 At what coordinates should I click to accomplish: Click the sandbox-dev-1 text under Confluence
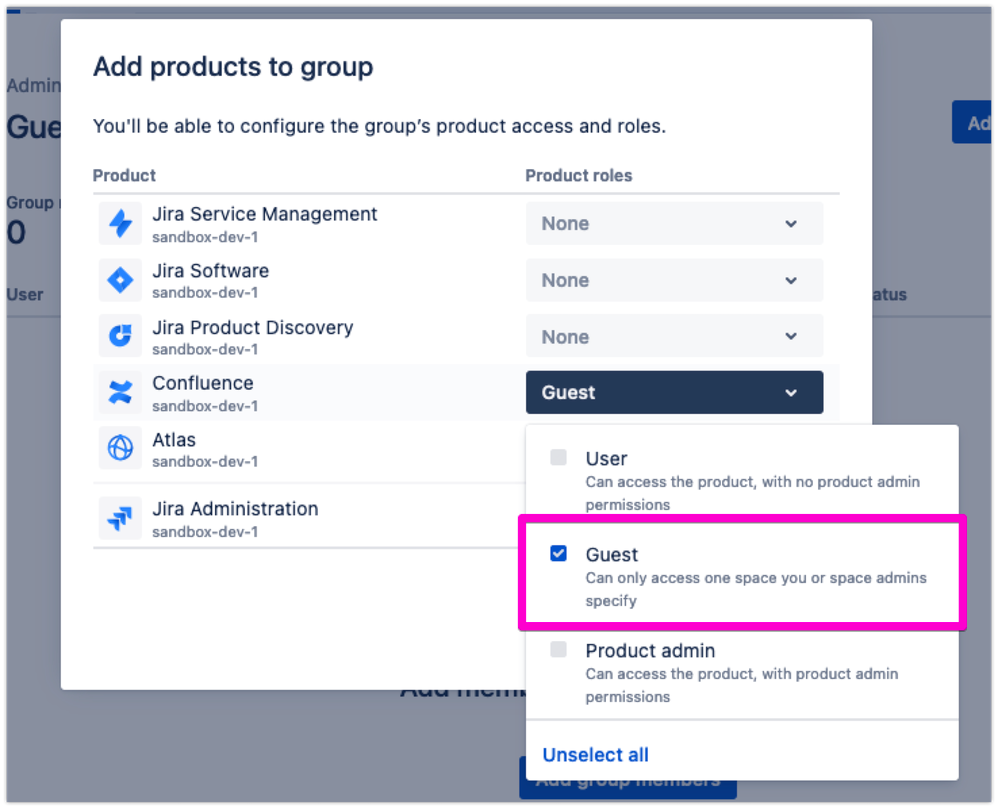coord(205,406)
